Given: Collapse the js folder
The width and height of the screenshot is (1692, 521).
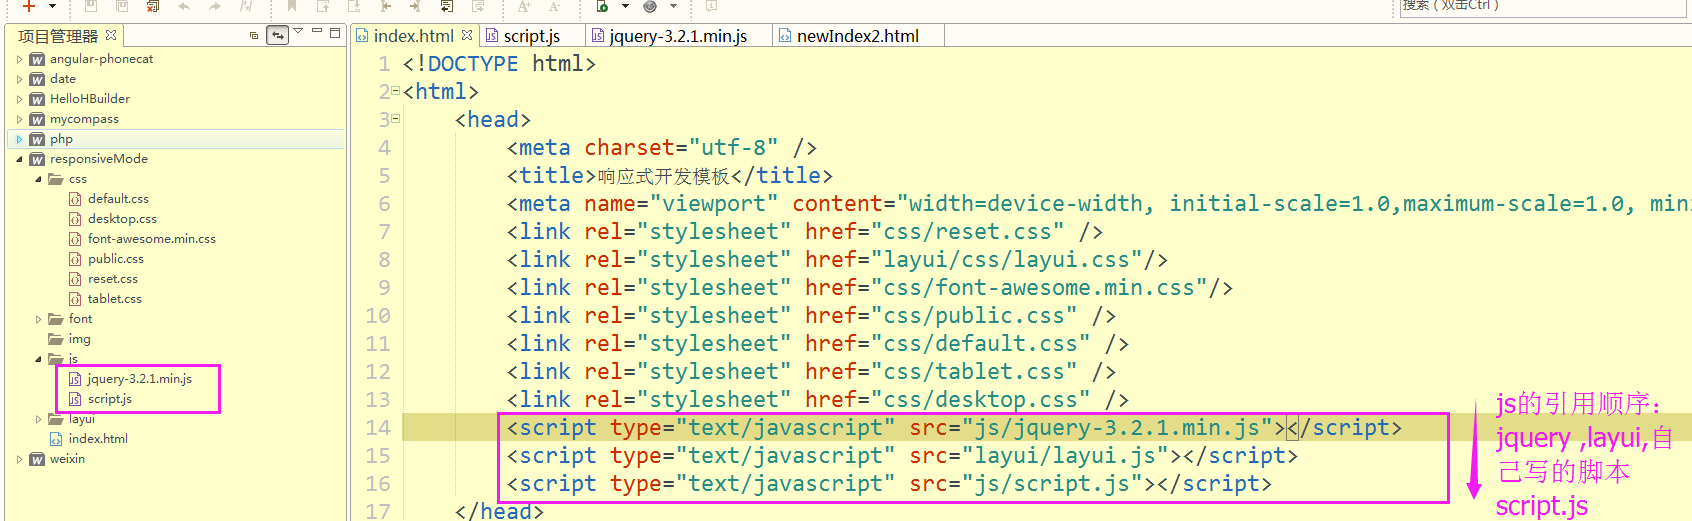Looking at the screenshot, I should click(38, 359).
